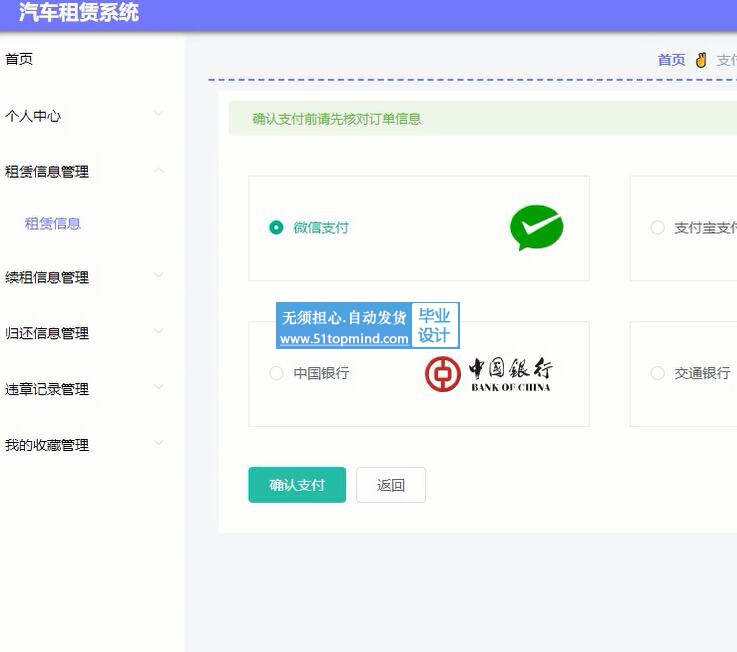The width and height of the screenshot is (737, 652).
Task: Select the 微信支付 radio button
Action: [x=276, y=228]
